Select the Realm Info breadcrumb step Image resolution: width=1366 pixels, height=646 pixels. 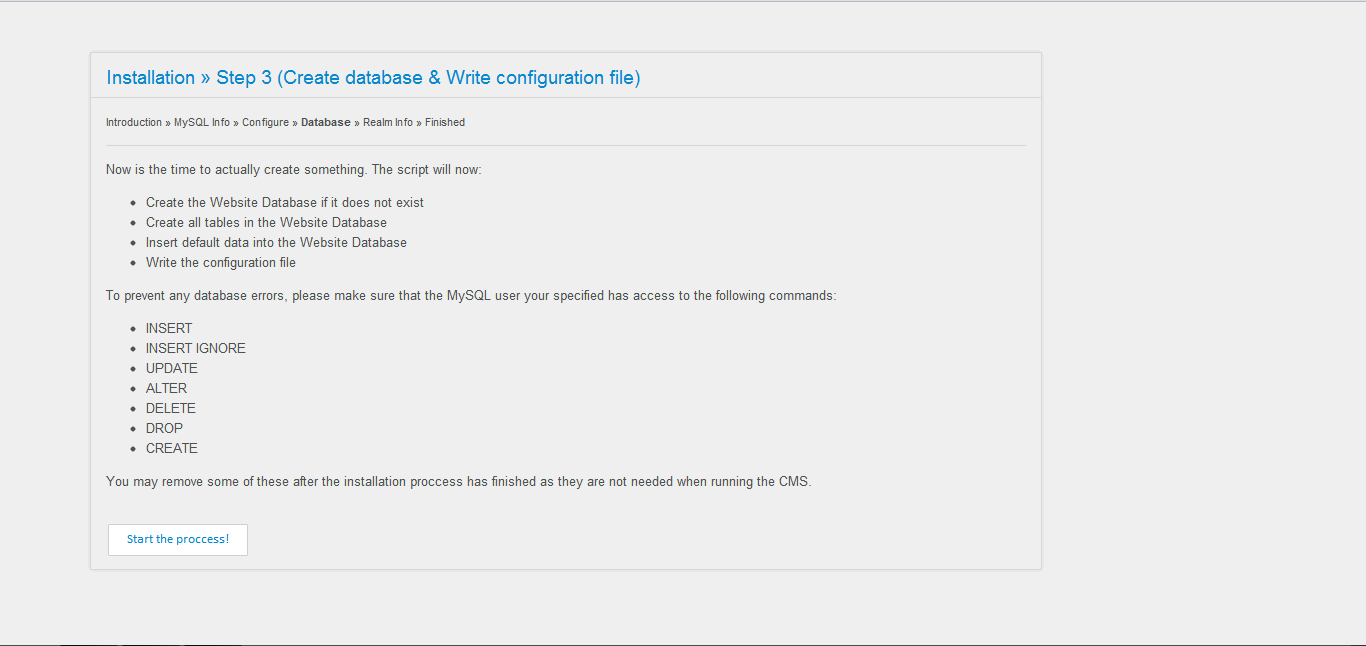(x=388, y=123)
